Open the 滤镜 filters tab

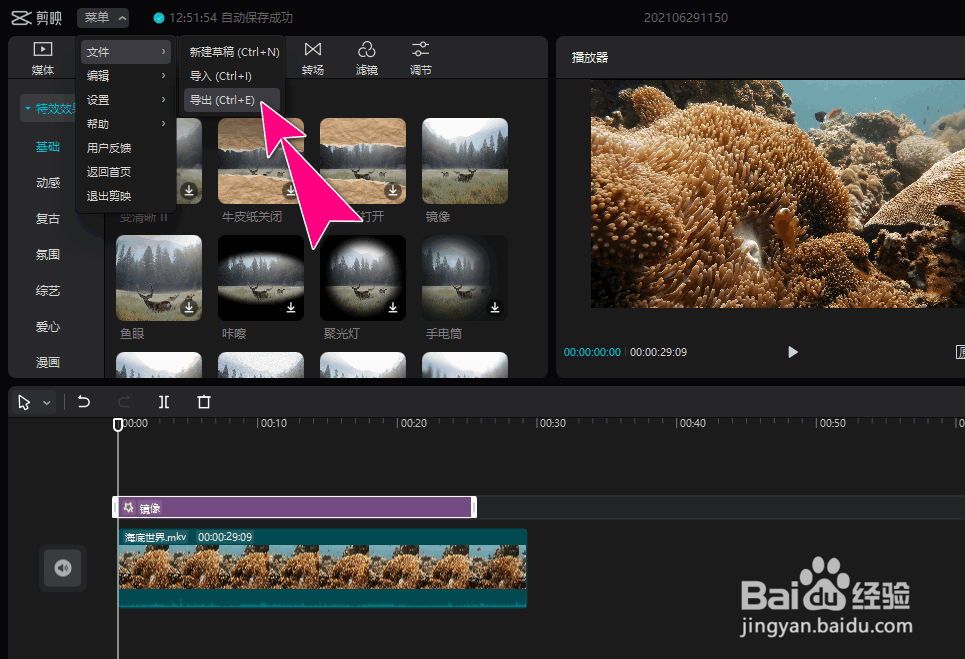tap(367, 58)
